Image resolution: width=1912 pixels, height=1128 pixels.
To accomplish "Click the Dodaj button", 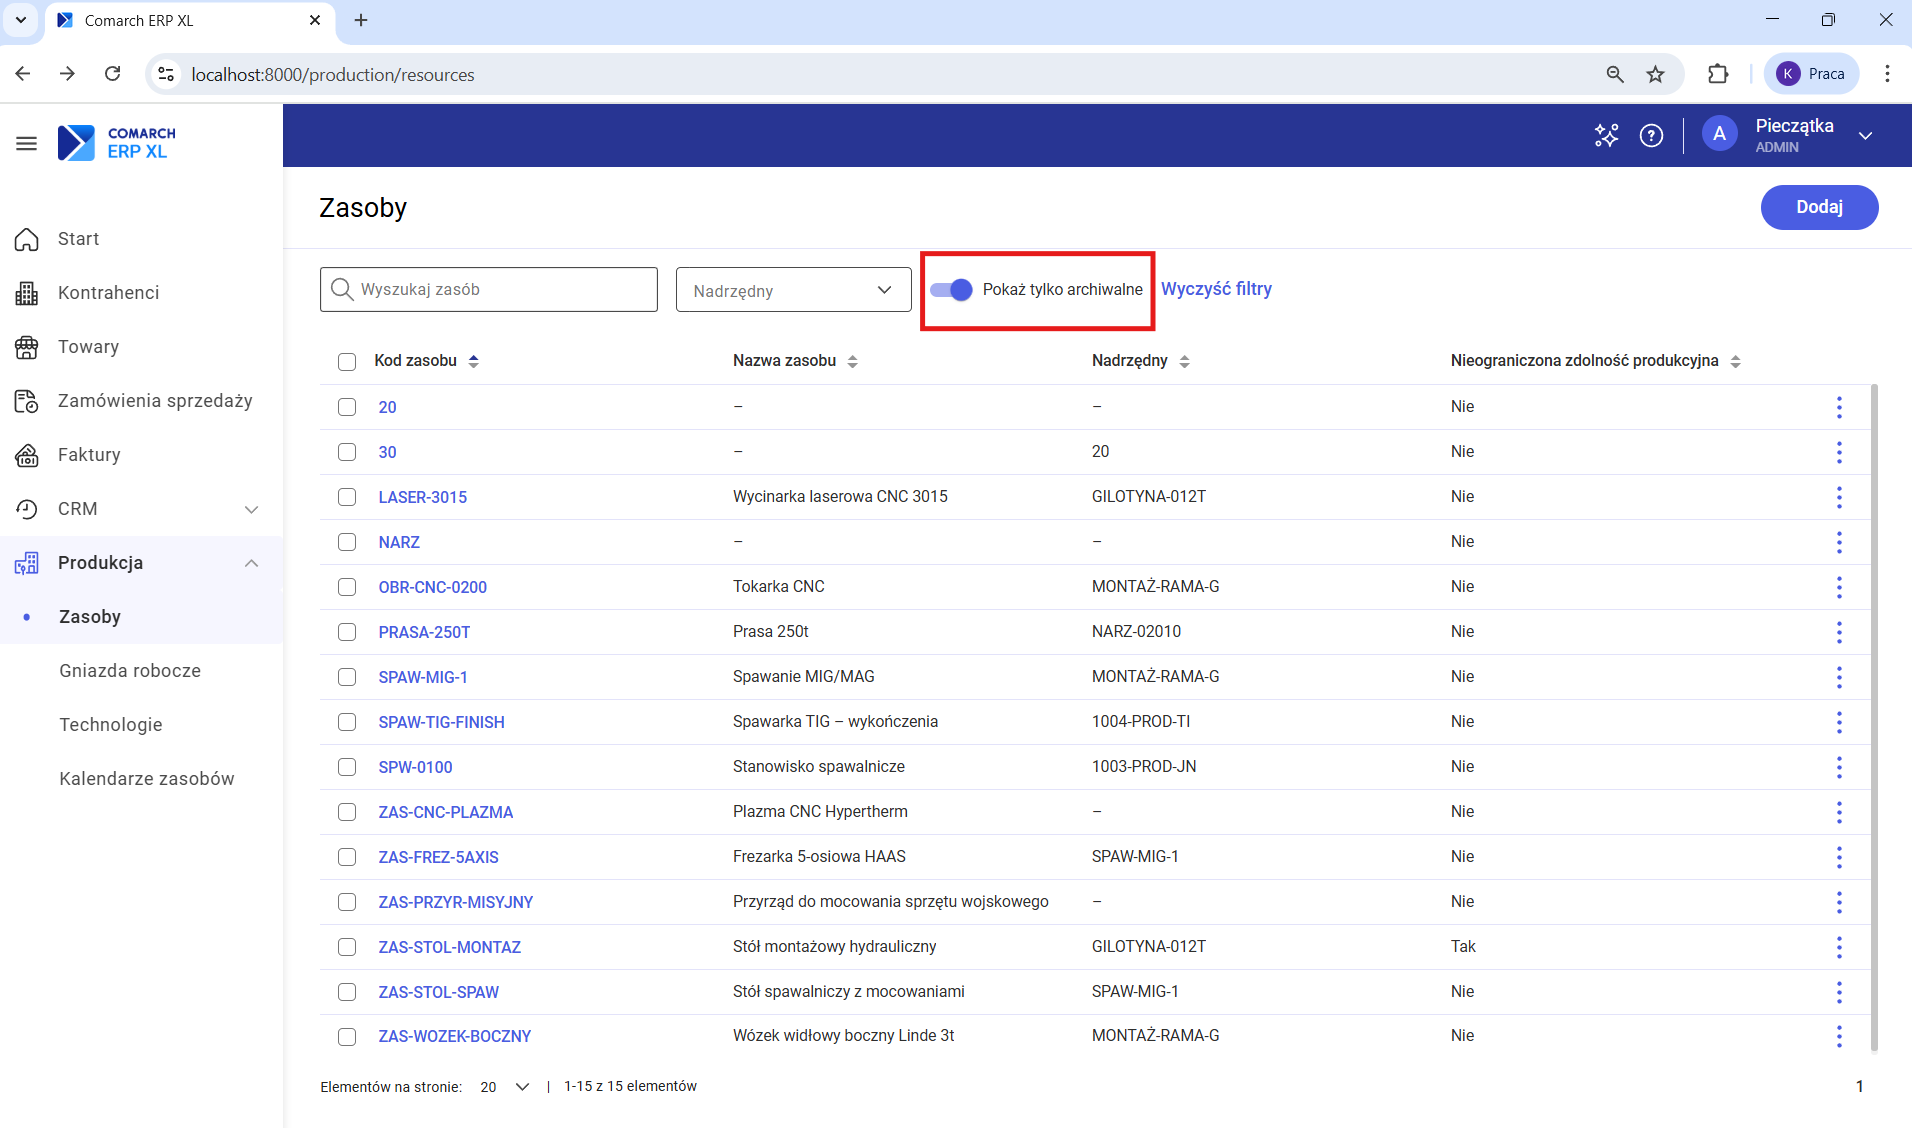I will [x=1818, y=207].
